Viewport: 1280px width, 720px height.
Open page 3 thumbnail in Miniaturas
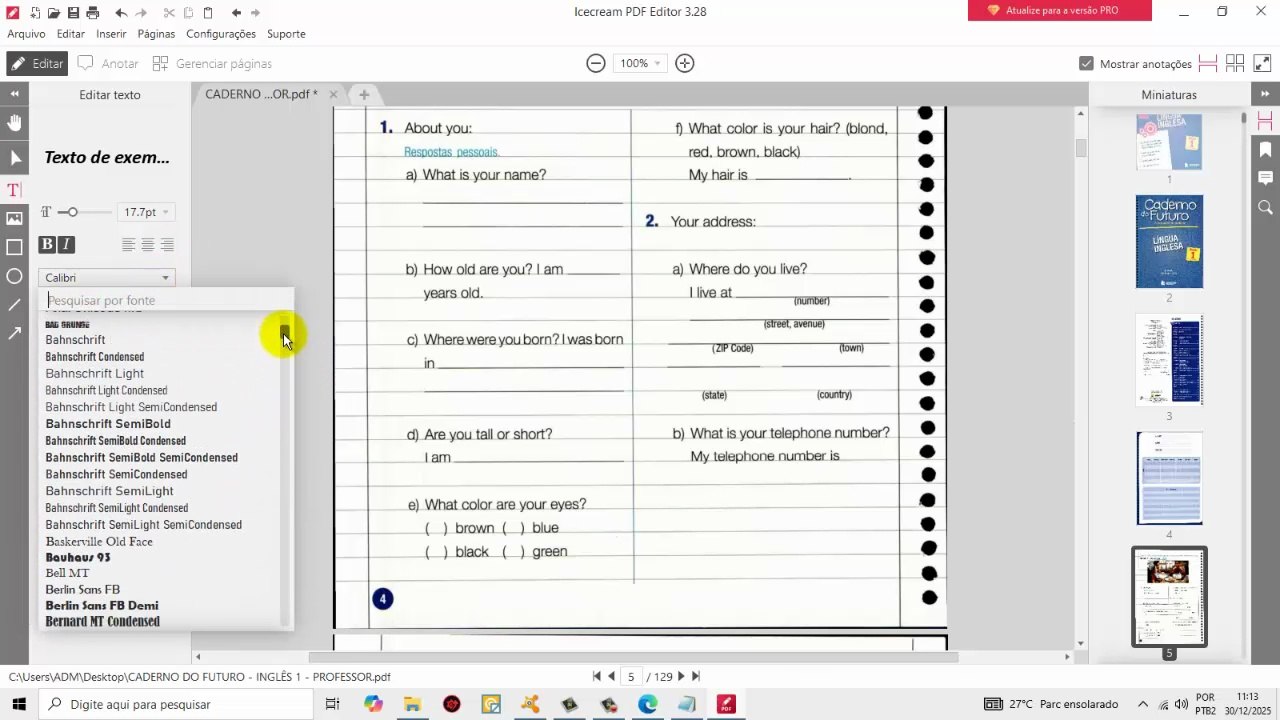coord(1169,360)
